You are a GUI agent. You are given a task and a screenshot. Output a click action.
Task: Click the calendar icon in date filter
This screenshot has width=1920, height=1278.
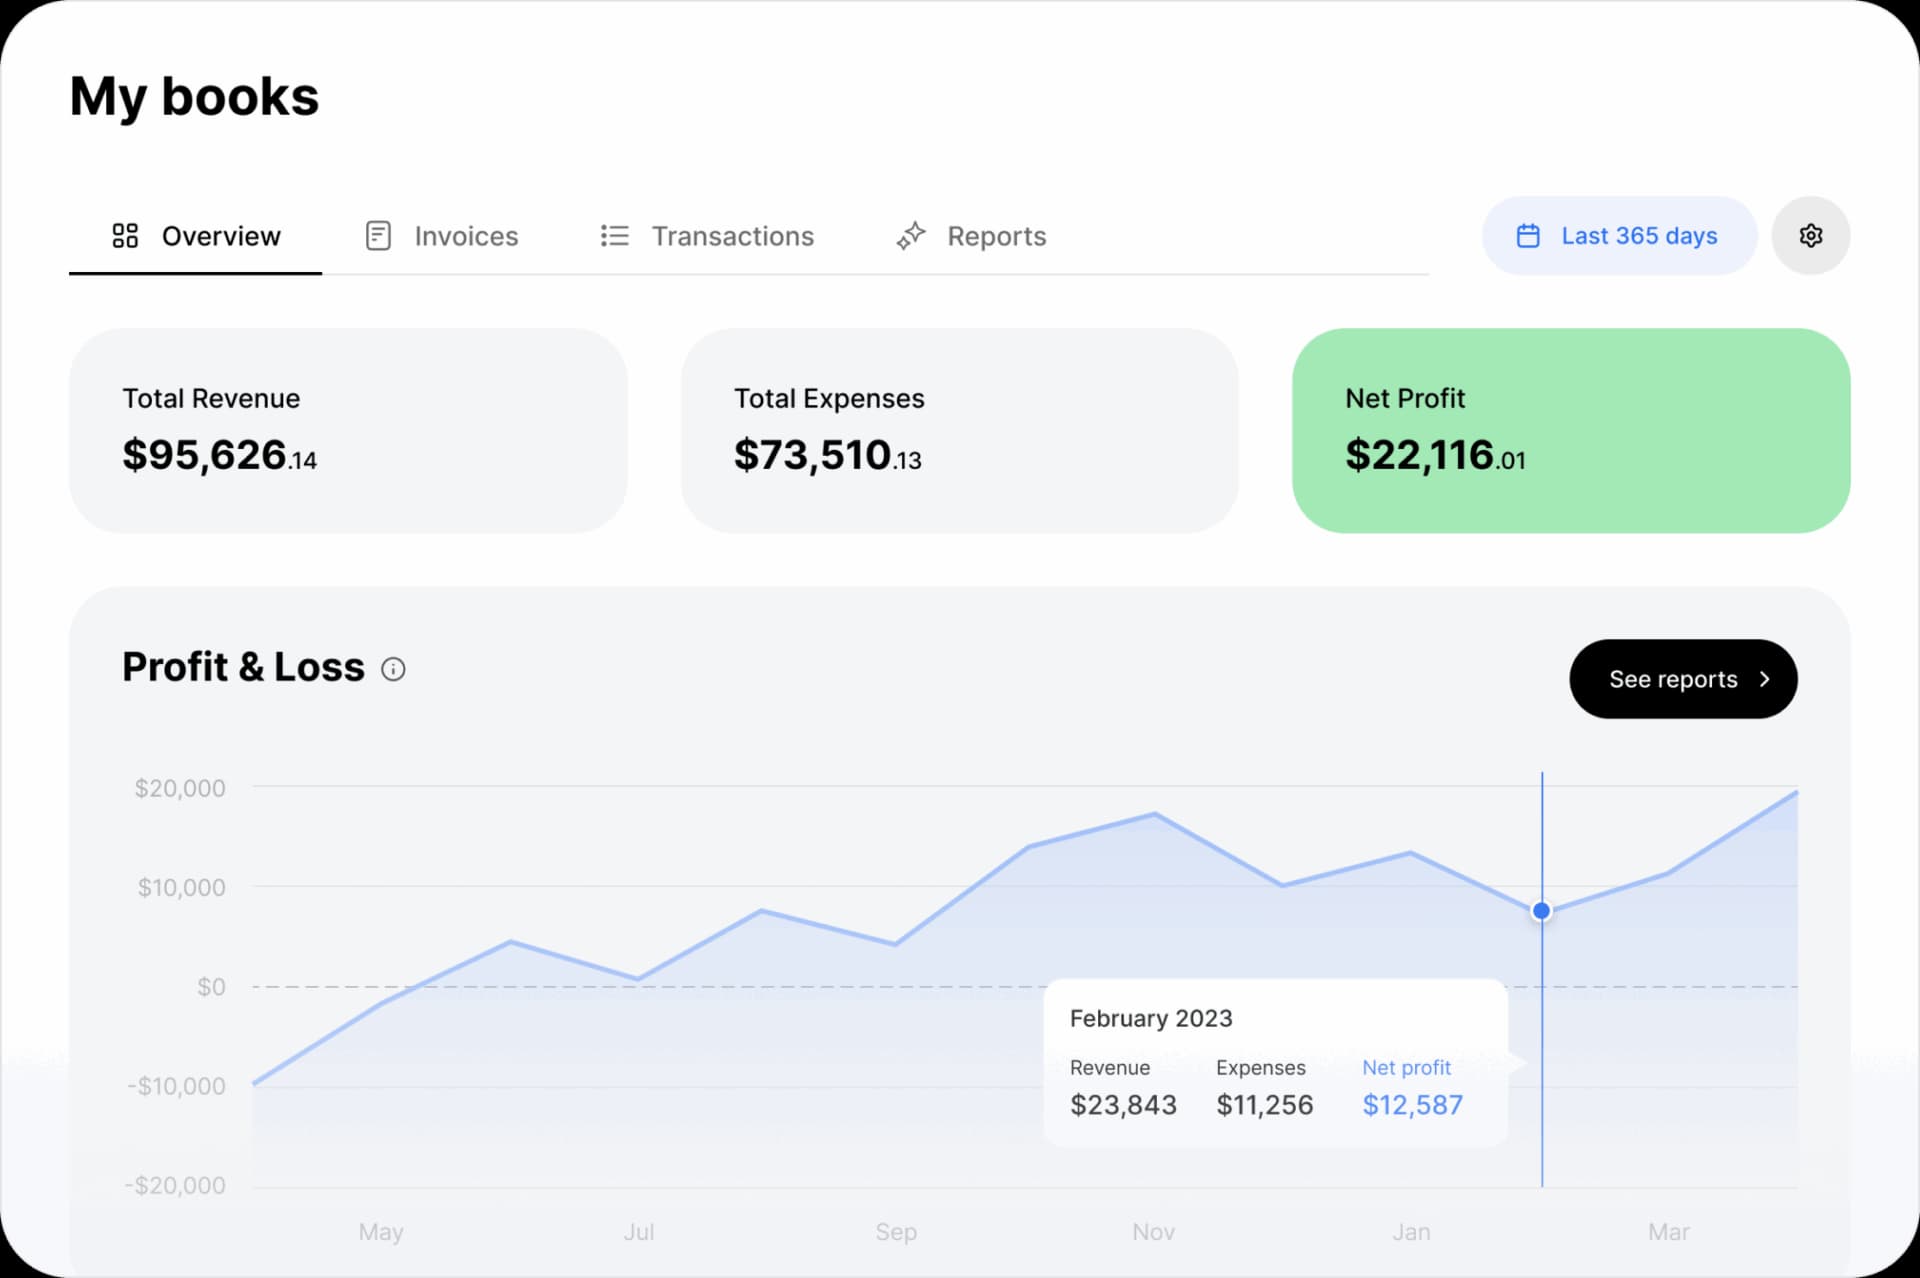tap(1528, 236)
